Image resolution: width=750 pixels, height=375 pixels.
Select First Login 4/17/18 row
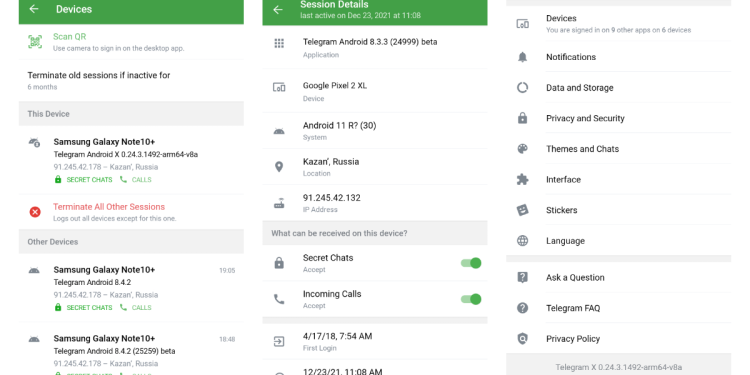(x=375, y=342)
